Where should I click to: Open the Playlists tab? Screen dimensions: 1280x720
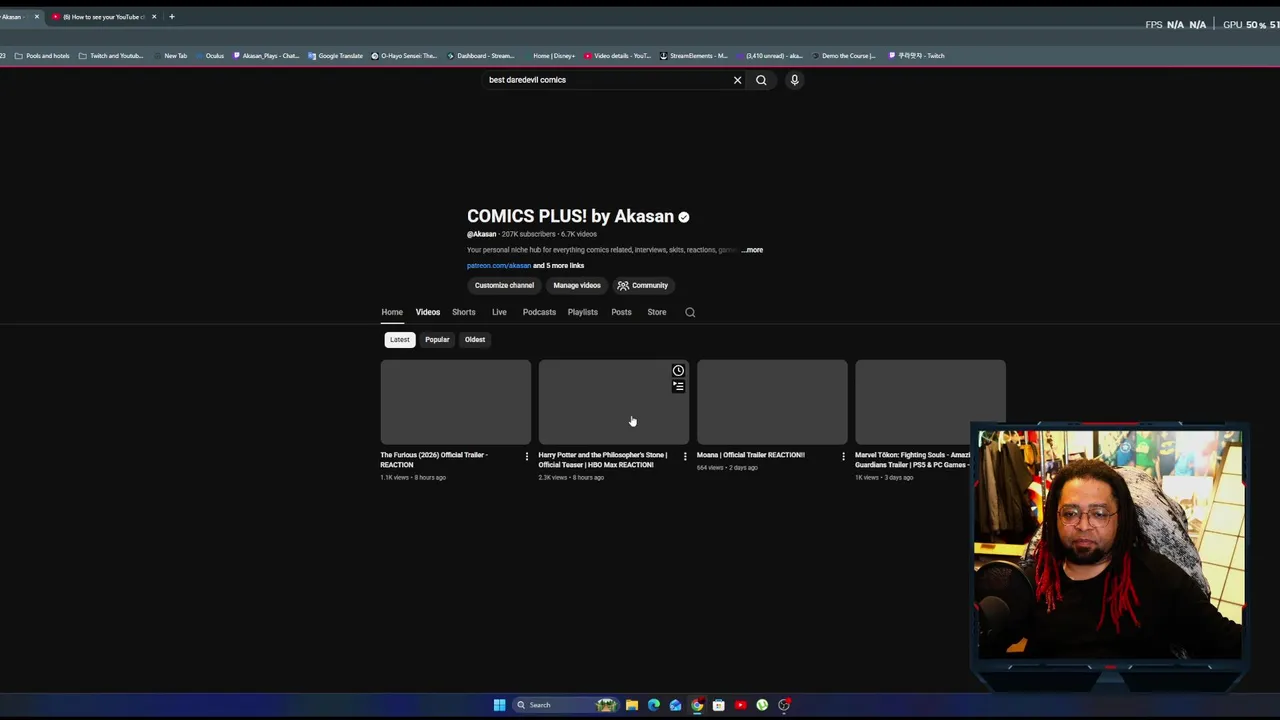(583, 312)
